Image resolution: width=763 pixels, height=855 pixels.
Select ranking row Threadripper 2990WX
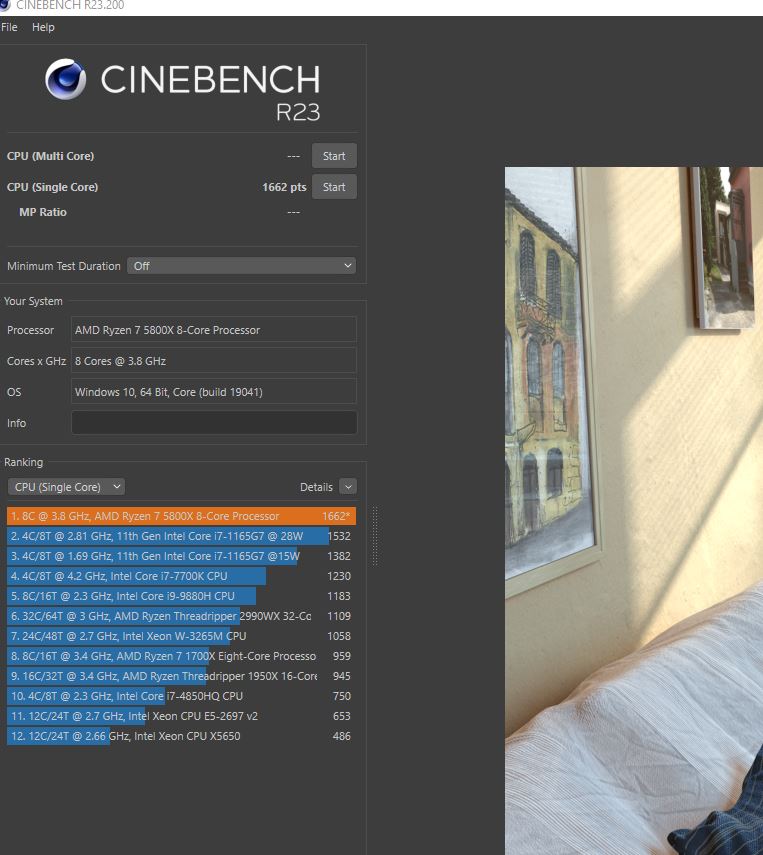click(x=181, y=616)
